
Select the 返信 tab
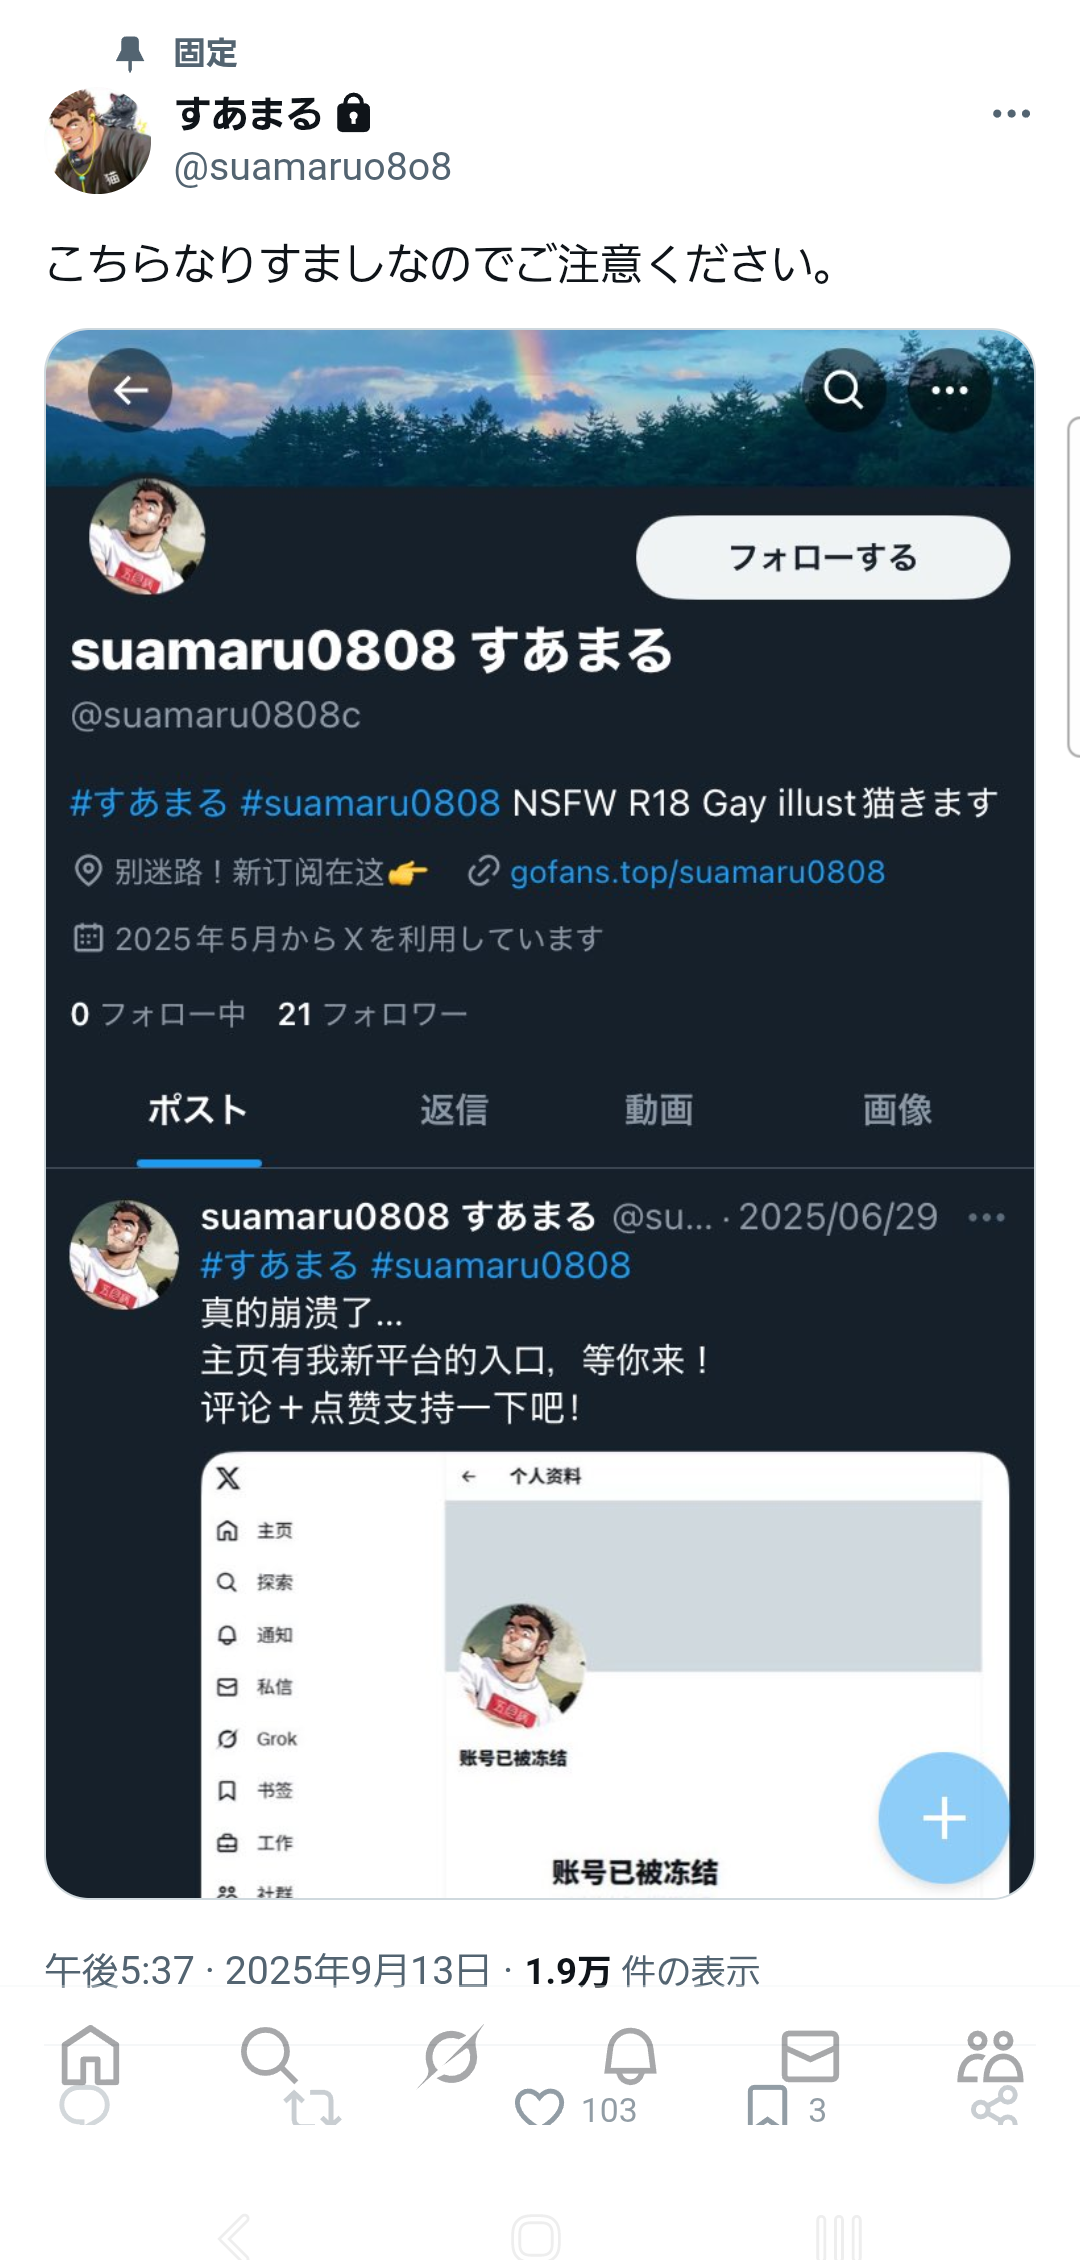pos(454,1110)
